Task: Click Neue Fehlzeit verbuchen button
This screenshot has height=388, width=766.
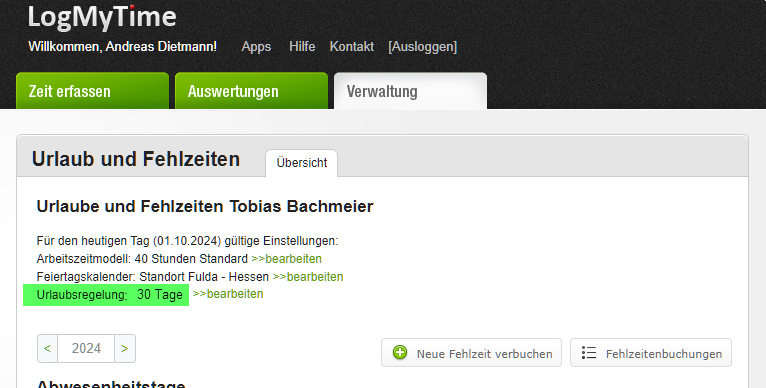Action: [471, 353]
